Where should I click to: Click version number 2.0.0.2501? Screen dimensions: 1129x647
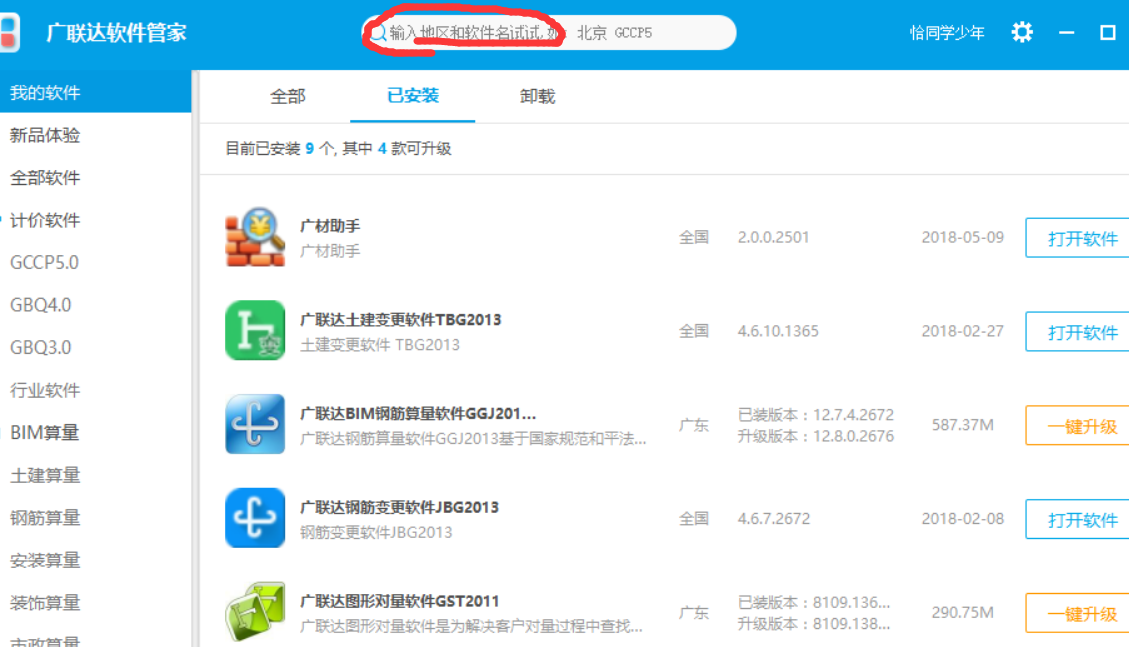(x=773, y=237)
